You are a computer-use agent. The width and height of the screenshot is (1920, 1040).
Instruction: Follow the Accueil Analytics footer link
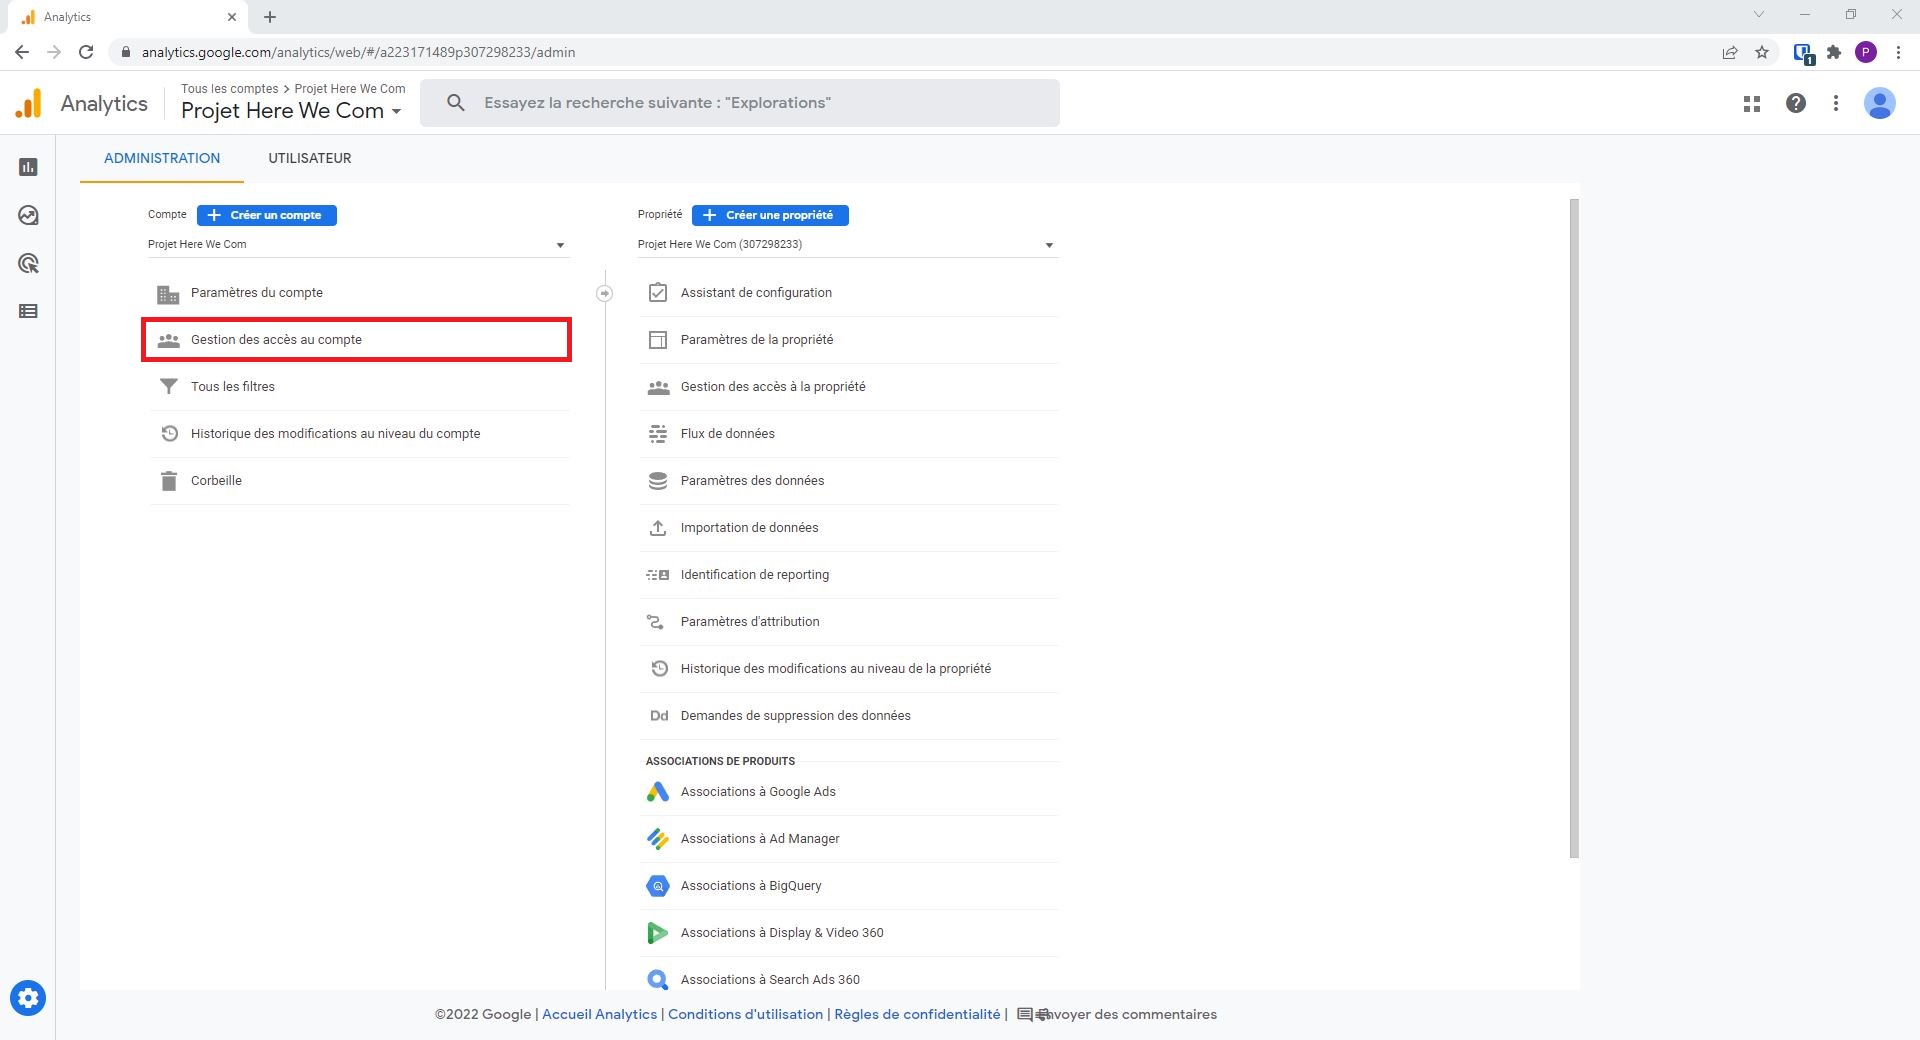click(x=600, y=1014)
